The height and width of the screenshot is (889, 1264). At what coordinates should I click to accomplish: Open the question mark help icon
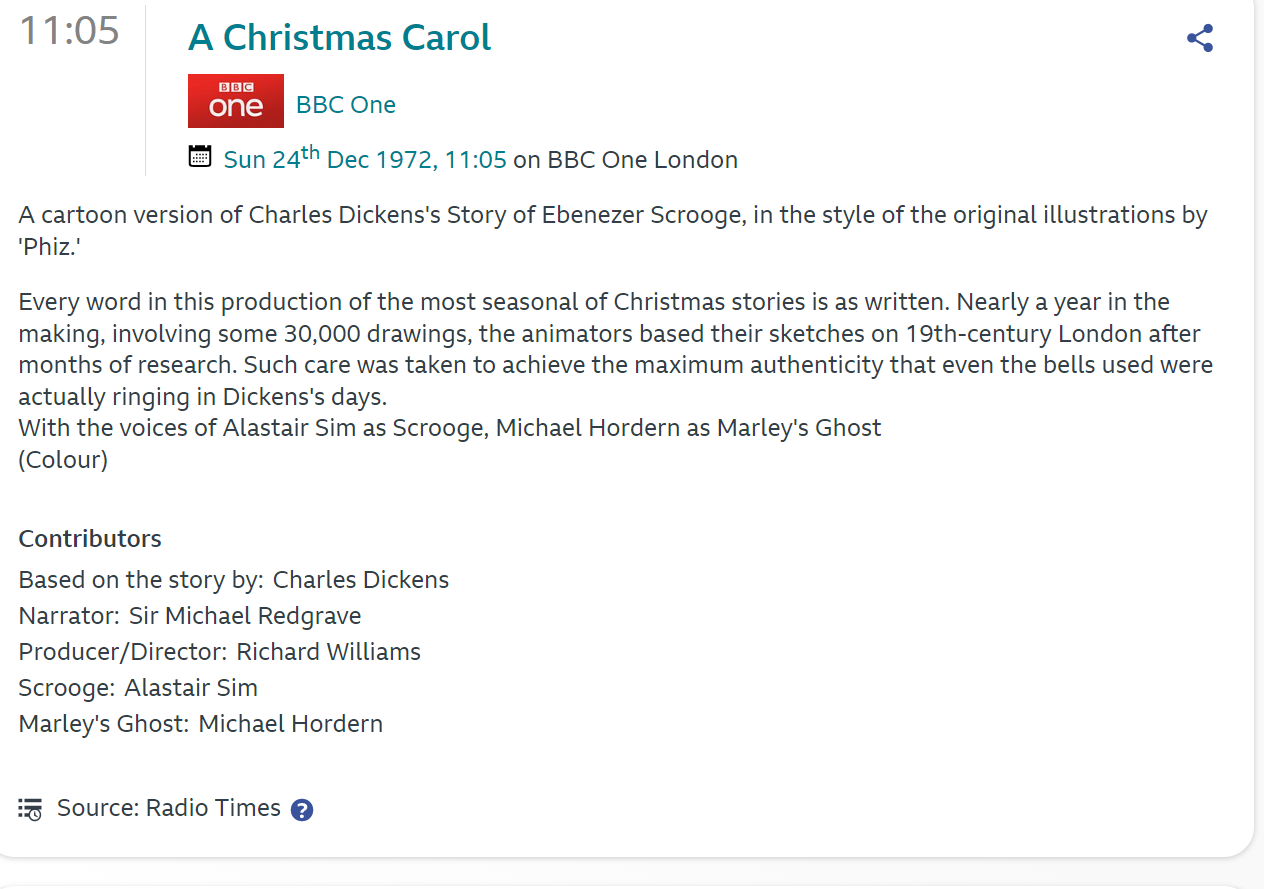(302, 810)
